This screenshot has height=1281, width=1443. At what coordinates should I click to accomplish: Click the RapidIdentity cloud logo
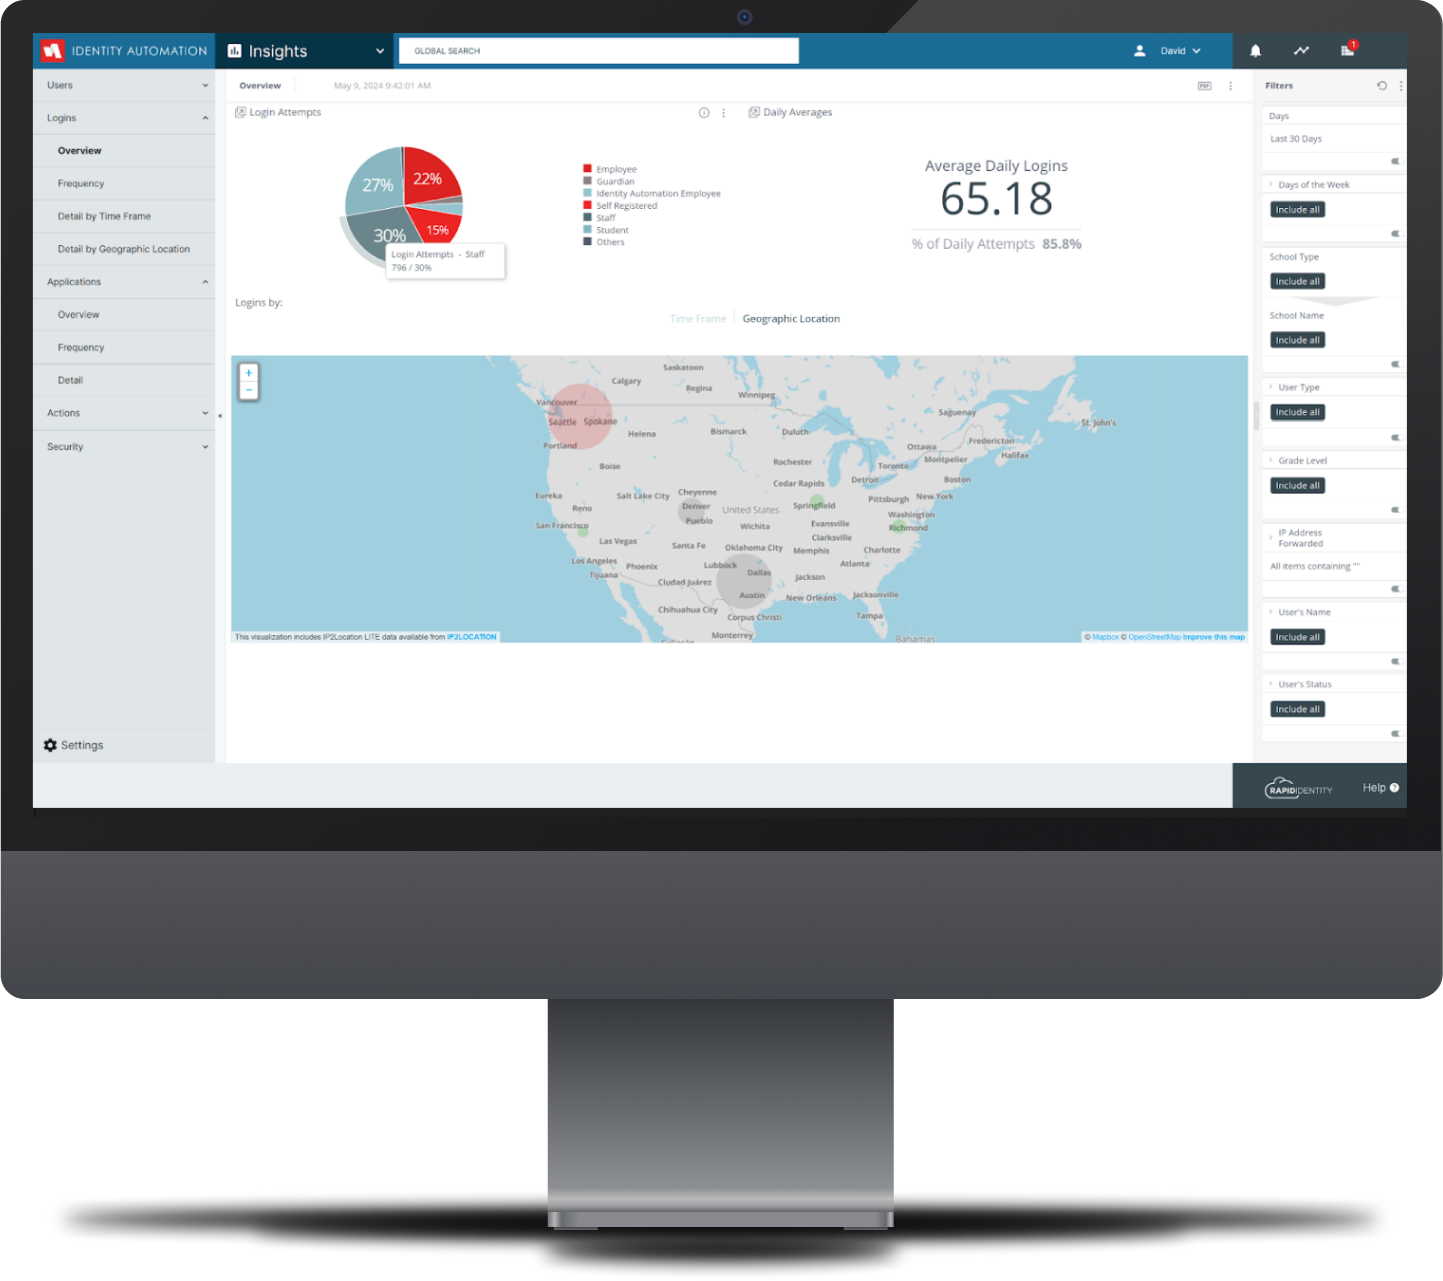[1298, 788]
